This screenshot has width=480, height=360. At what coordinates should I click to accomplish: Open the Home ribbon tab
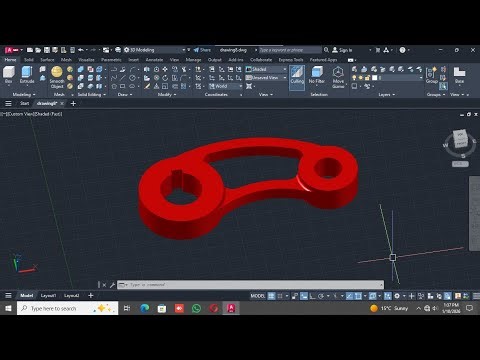tap(10, 60)
